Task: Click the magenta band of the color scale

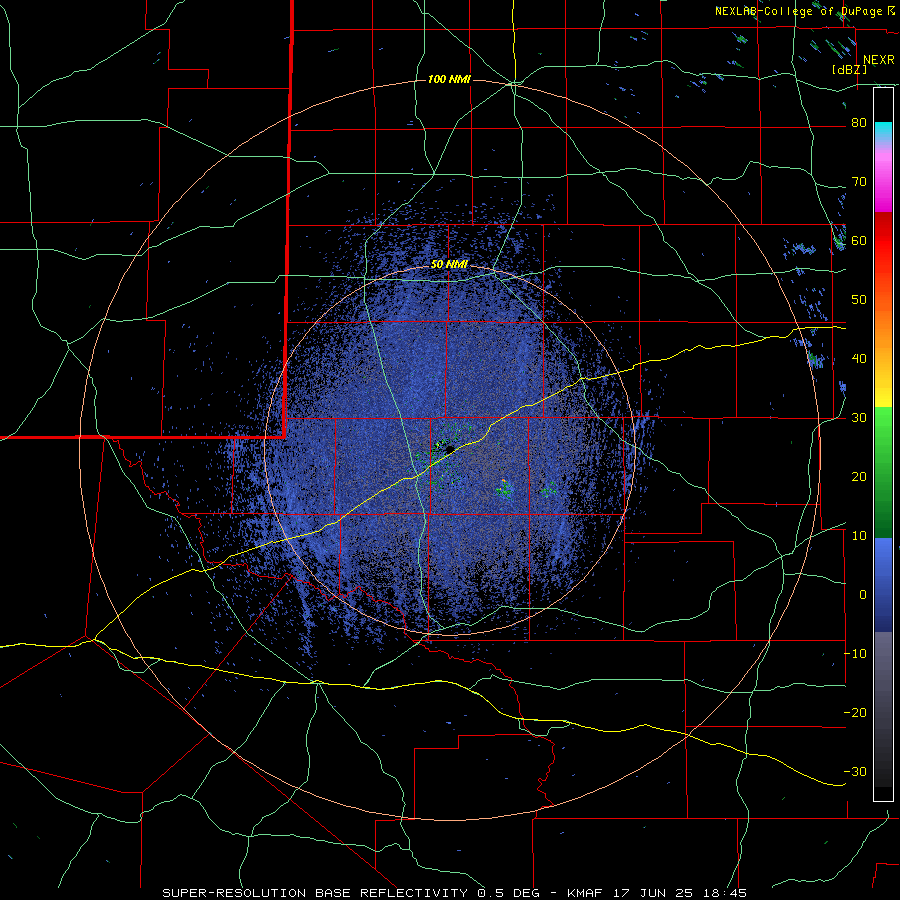Action: coord(883,183)
